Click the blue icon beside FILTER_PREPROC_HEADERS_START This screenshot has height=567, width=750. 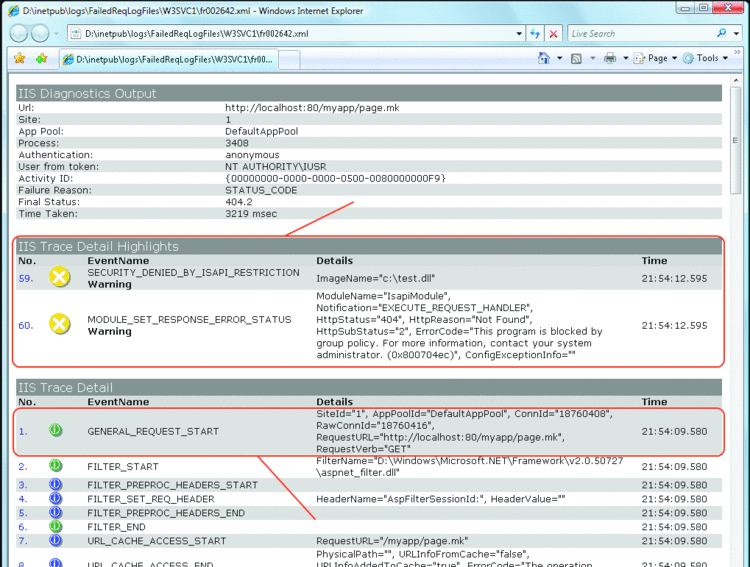tap(55, 484)
